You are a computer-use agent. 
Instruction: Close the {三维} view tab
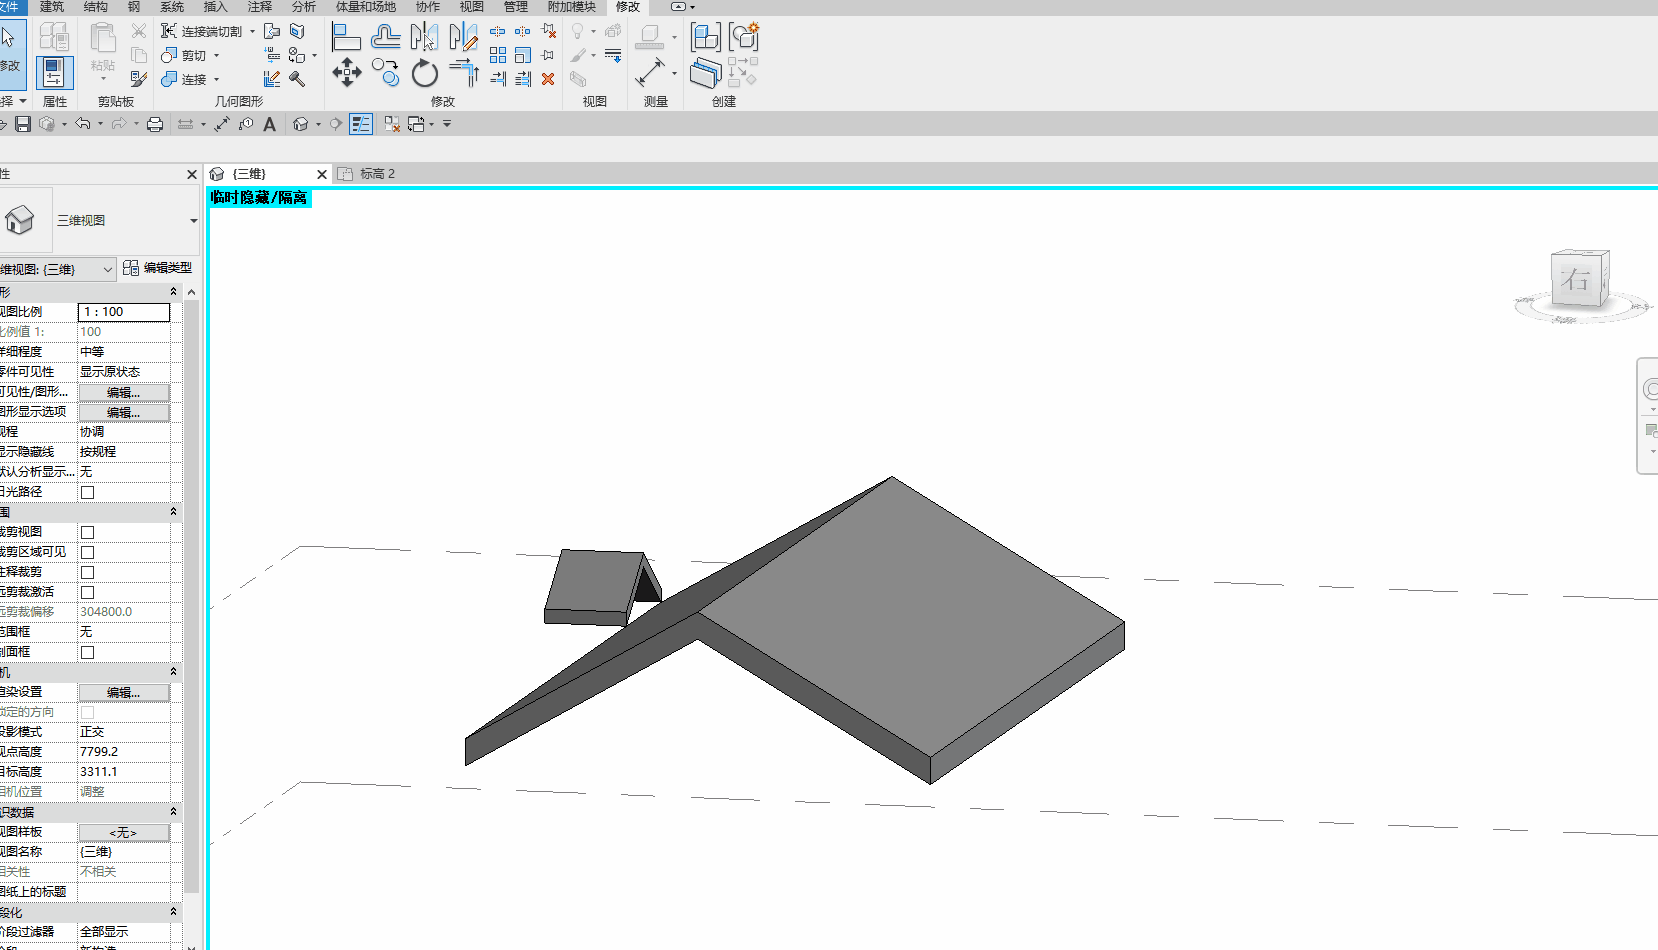tap(322, 174)
